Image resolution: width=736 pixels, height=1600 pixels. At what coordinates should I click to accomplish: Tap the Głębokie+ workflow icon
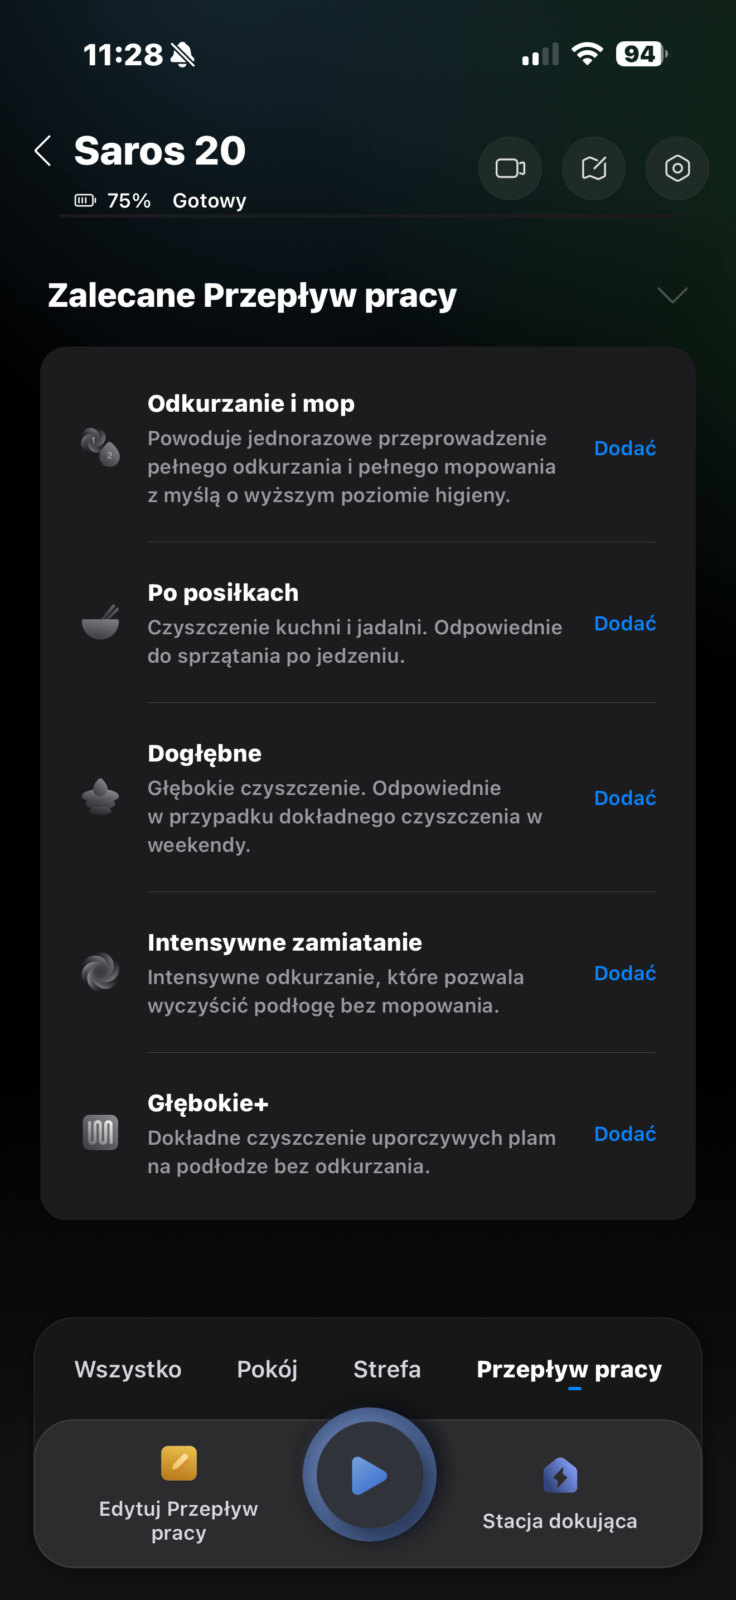point(100,1133)
